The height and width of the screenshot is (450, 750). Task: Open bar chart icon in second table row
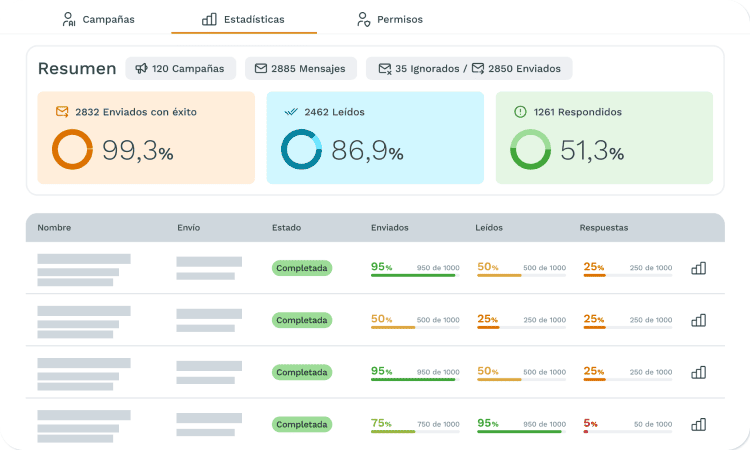click(699, 320)
